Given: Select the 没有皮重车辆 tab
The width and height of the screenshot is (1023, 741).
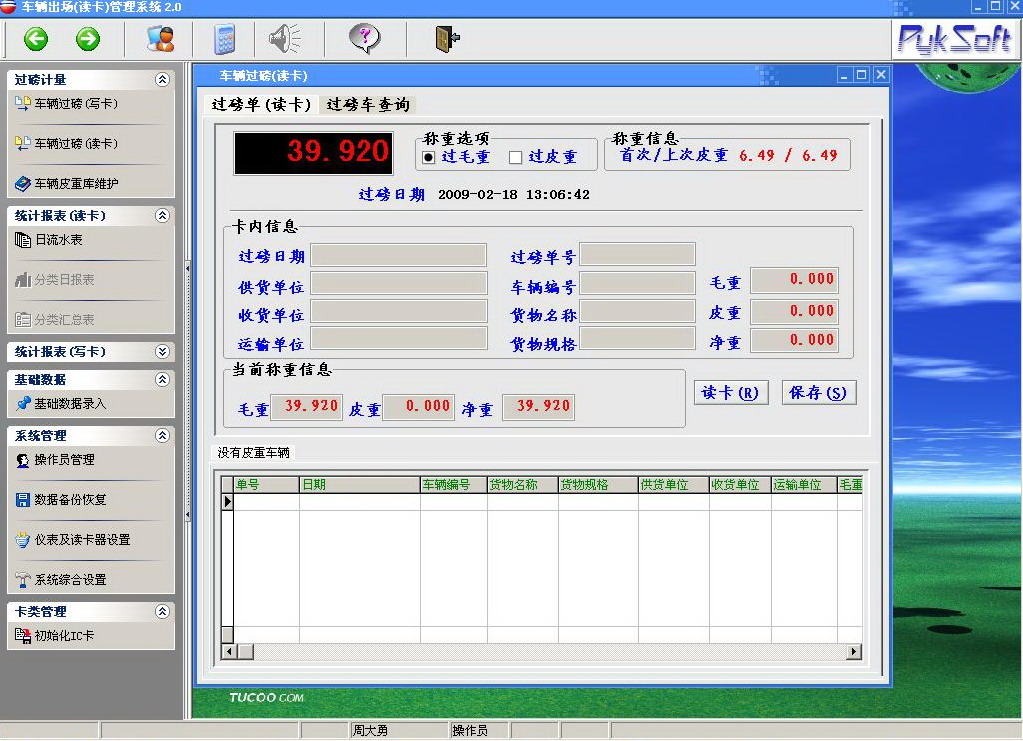Looking at the screenshot, I should (254, 453).
